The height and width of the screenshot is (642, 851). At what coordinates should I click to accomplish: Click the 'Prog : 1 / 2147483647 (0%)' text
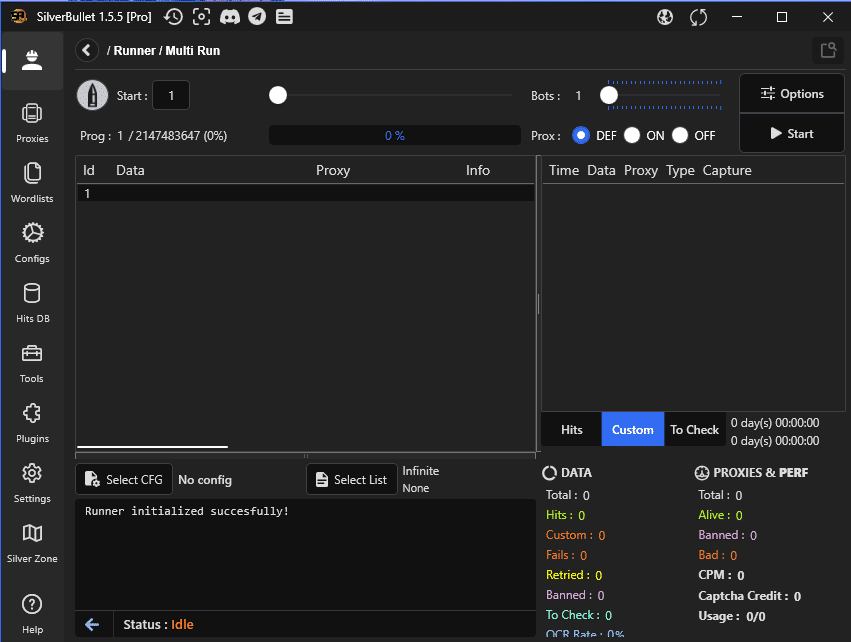click(154, 136)
